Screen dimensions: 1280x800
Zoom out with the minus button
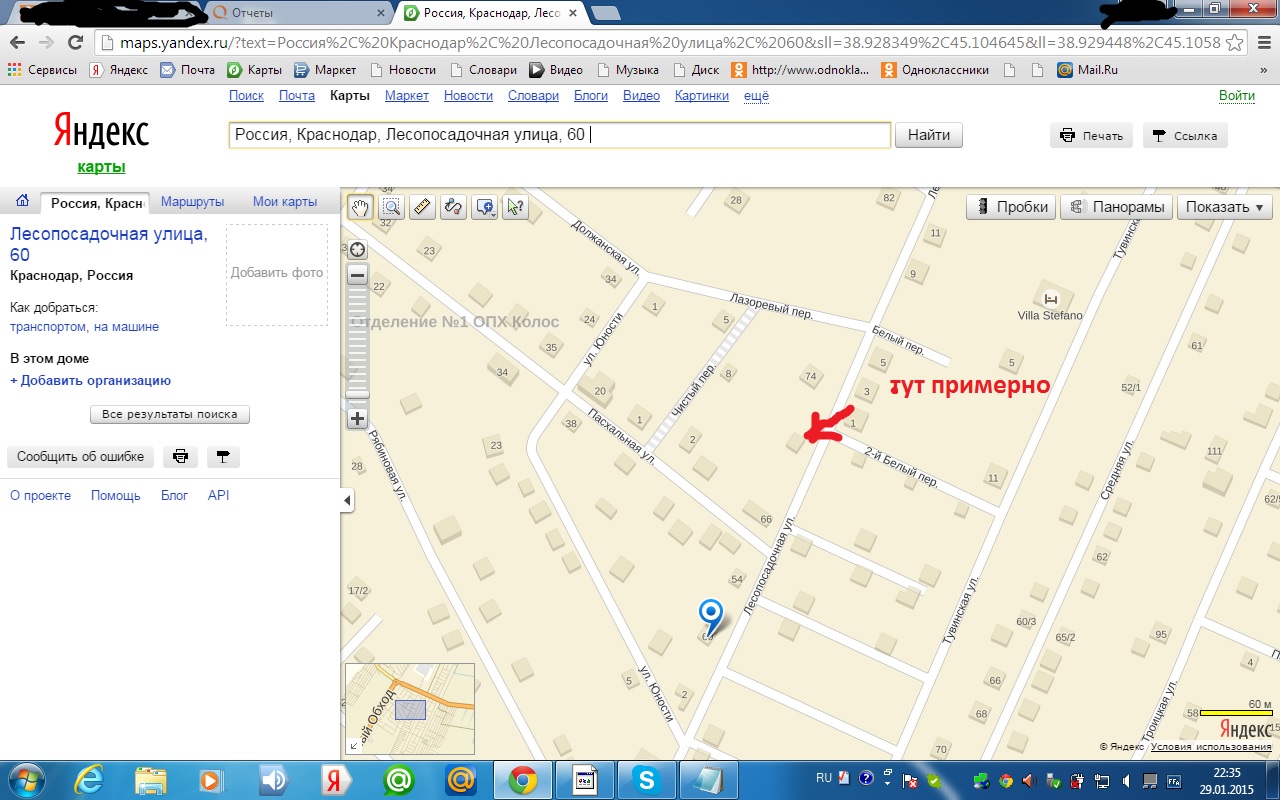[357, 275]
